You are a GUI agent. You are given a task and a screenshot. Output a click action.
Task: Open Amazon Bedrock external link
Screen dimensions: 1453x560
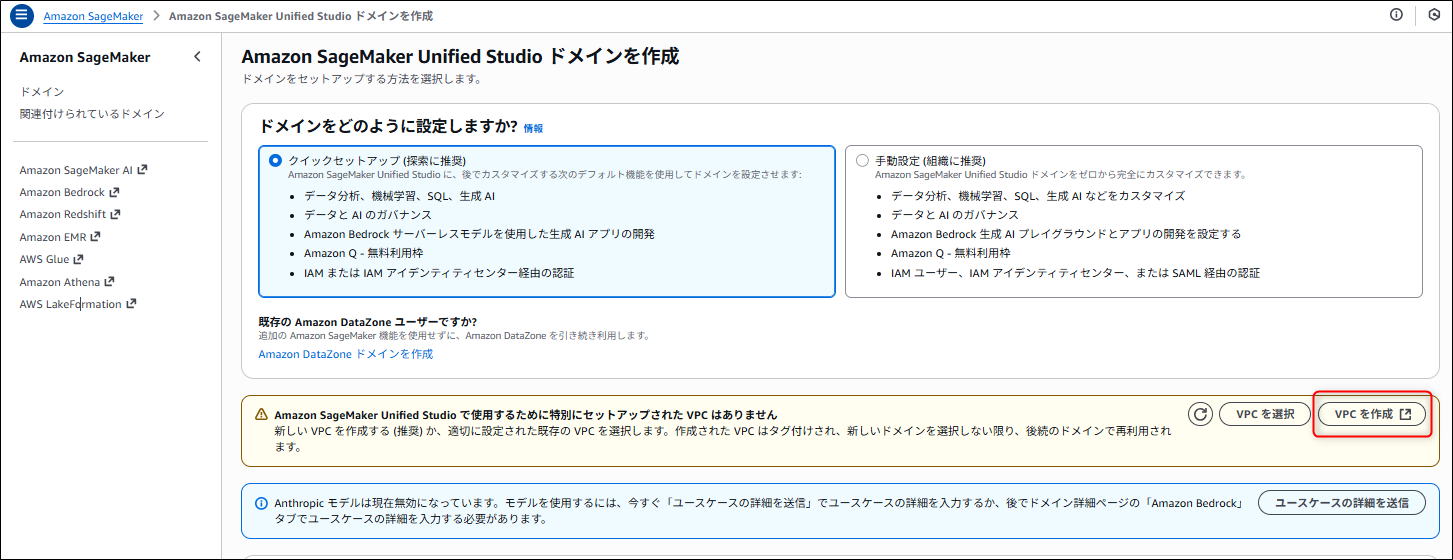tap(69, 192)
